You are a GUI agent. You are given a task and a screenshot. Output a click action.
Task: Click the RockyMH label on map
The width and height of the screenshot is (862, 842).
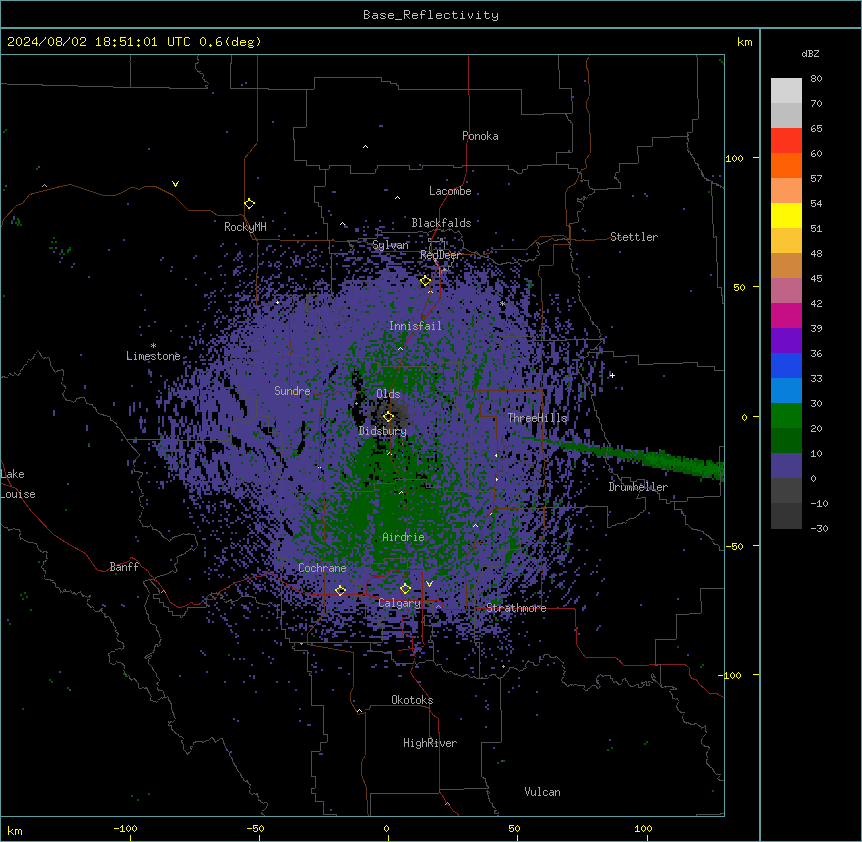pyautogui.click(x=245, y=227)
